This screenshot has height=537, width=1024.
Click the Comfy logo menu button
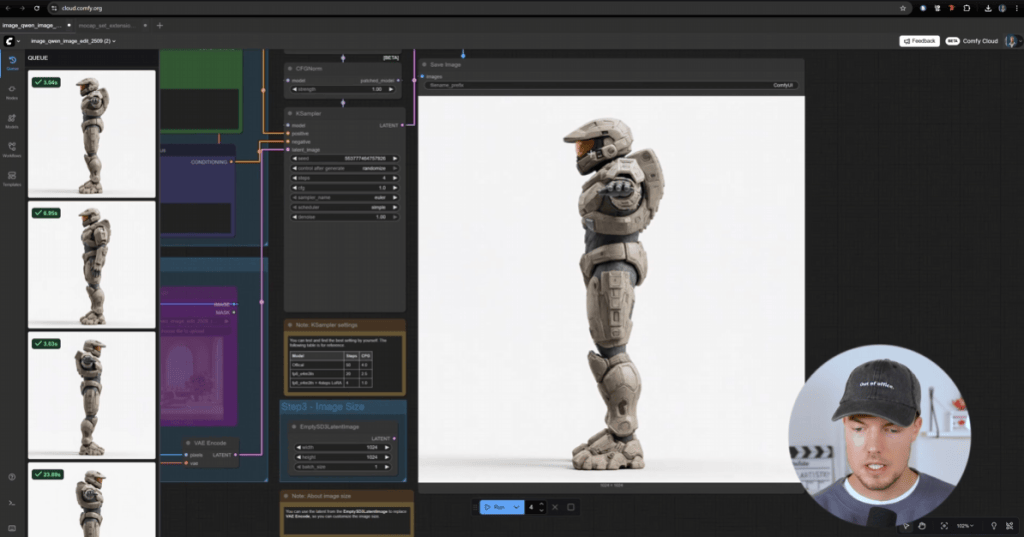click(9, 41)
